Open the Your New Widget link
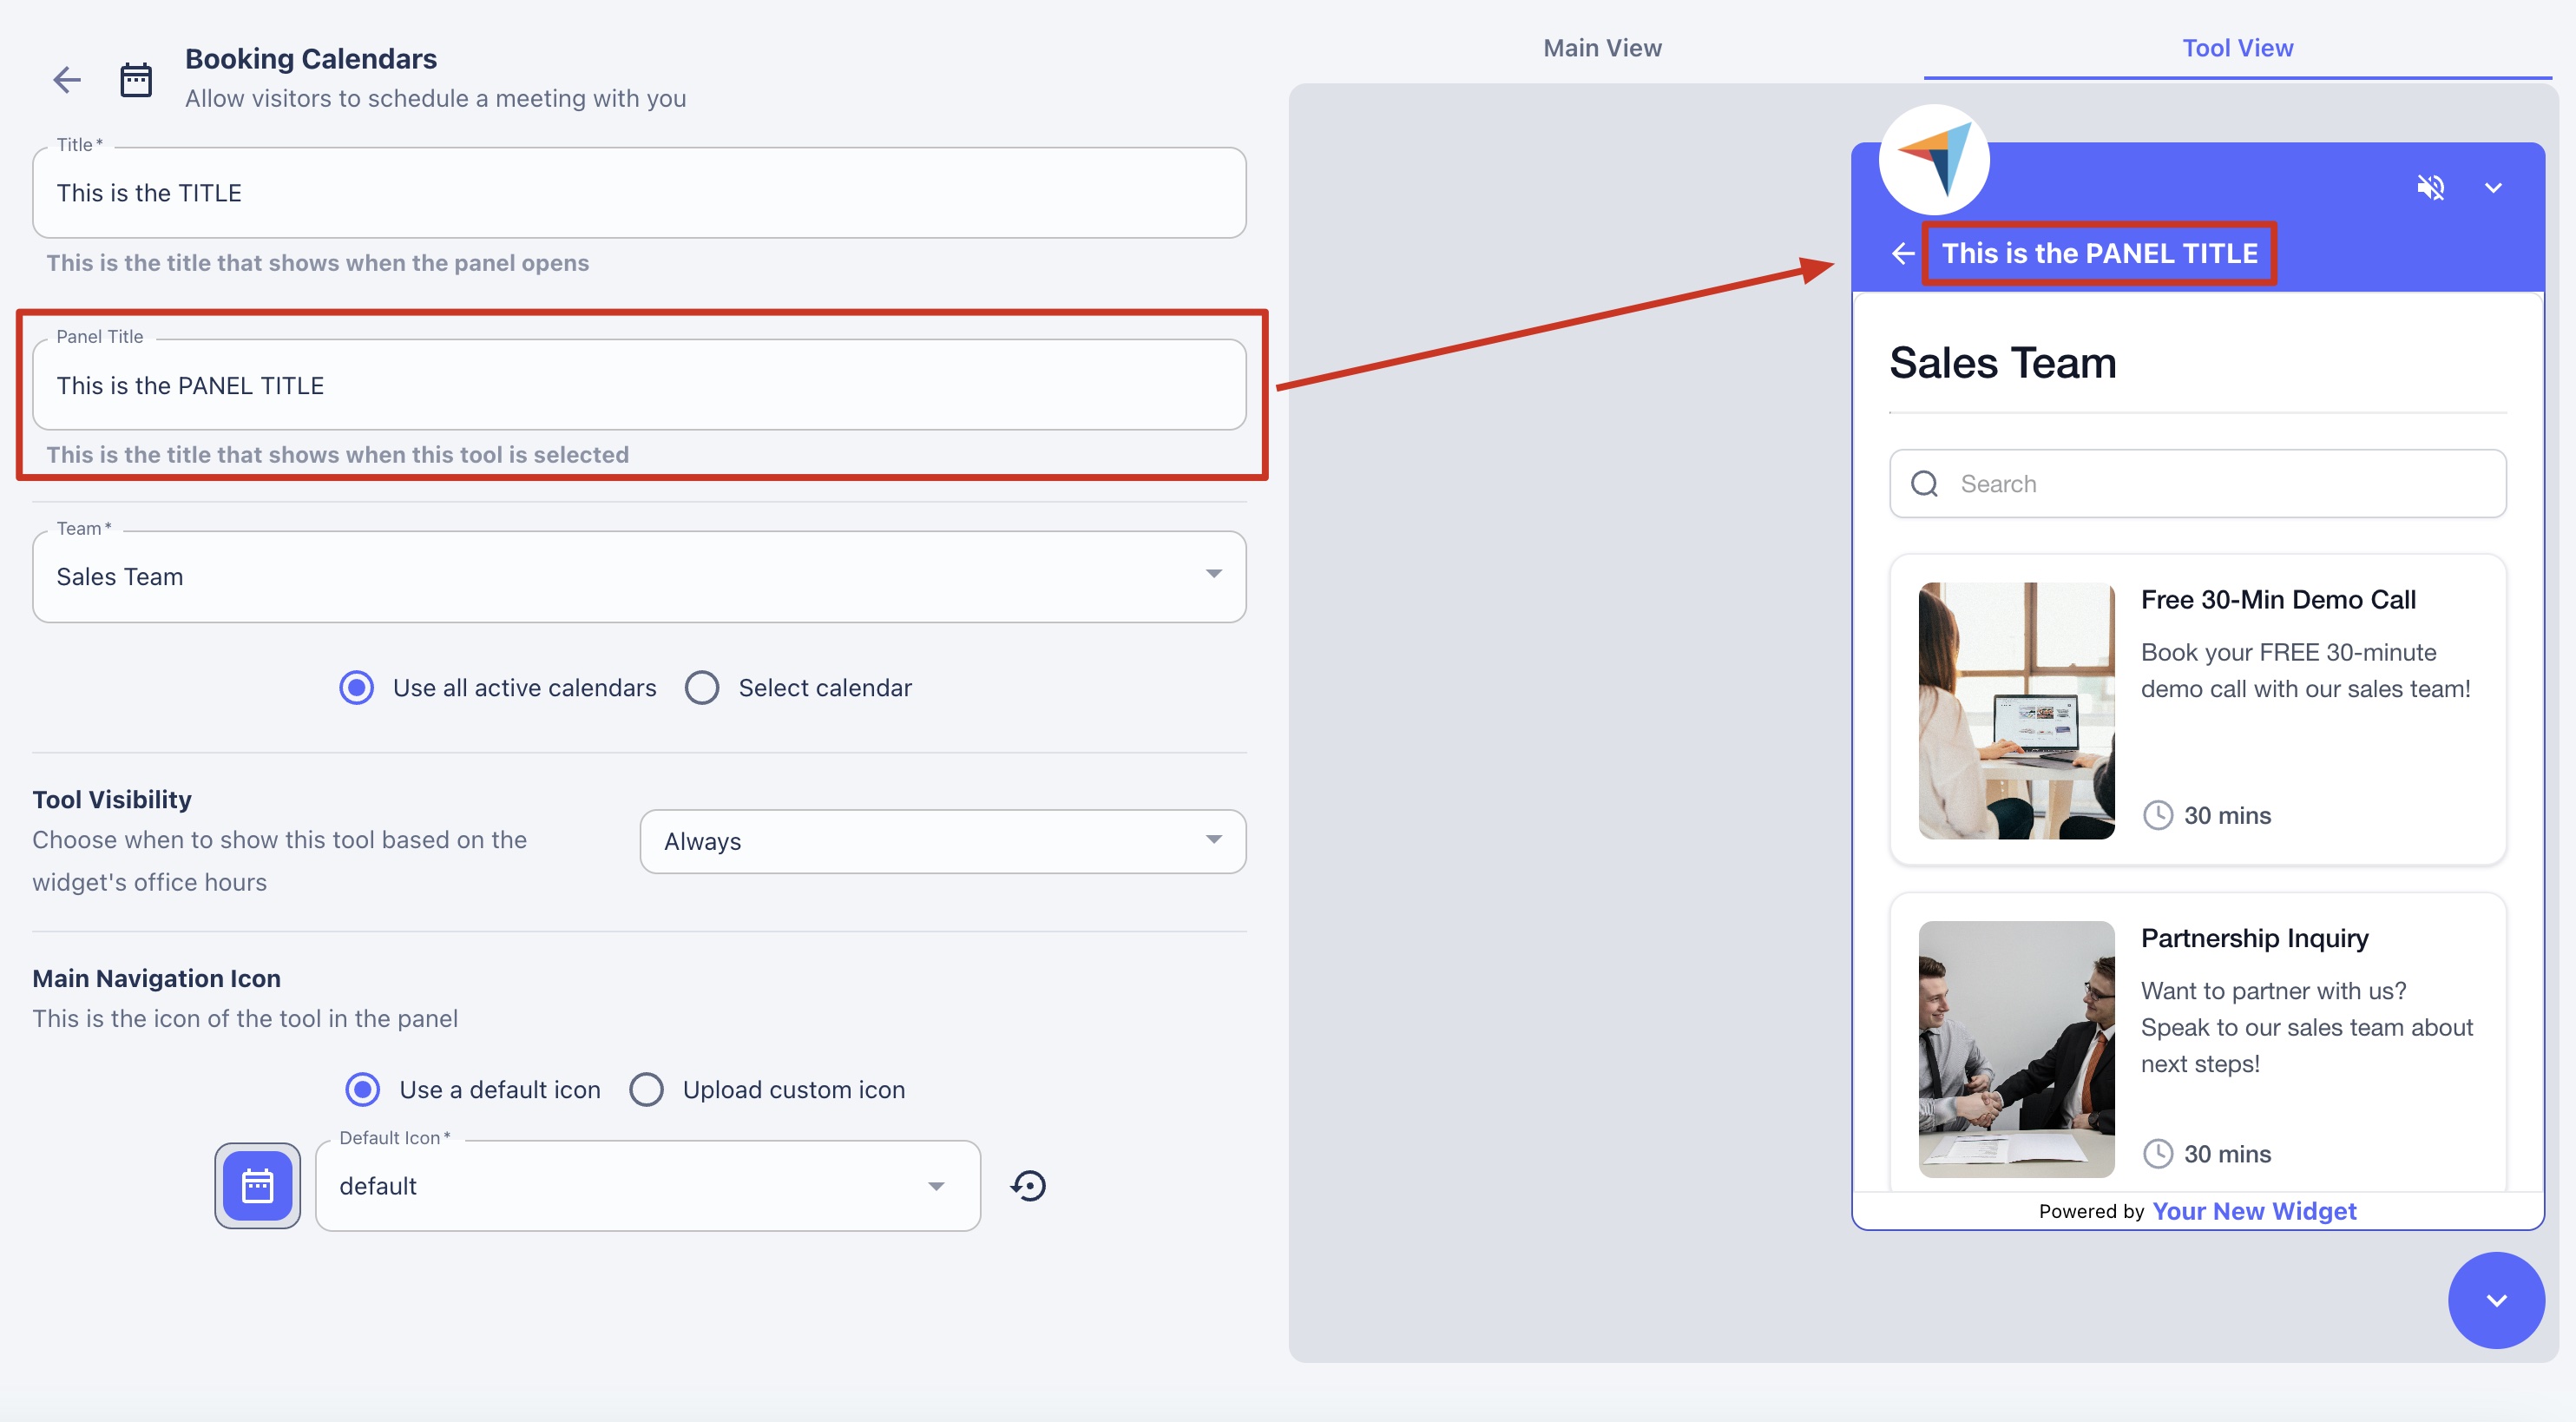2576x1422 pixels. coord(2254,1211)
